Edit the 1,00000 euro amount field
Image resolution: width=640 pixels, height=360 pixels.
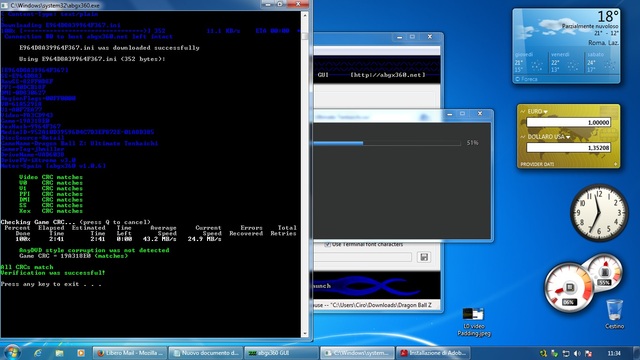click(568, 122)
